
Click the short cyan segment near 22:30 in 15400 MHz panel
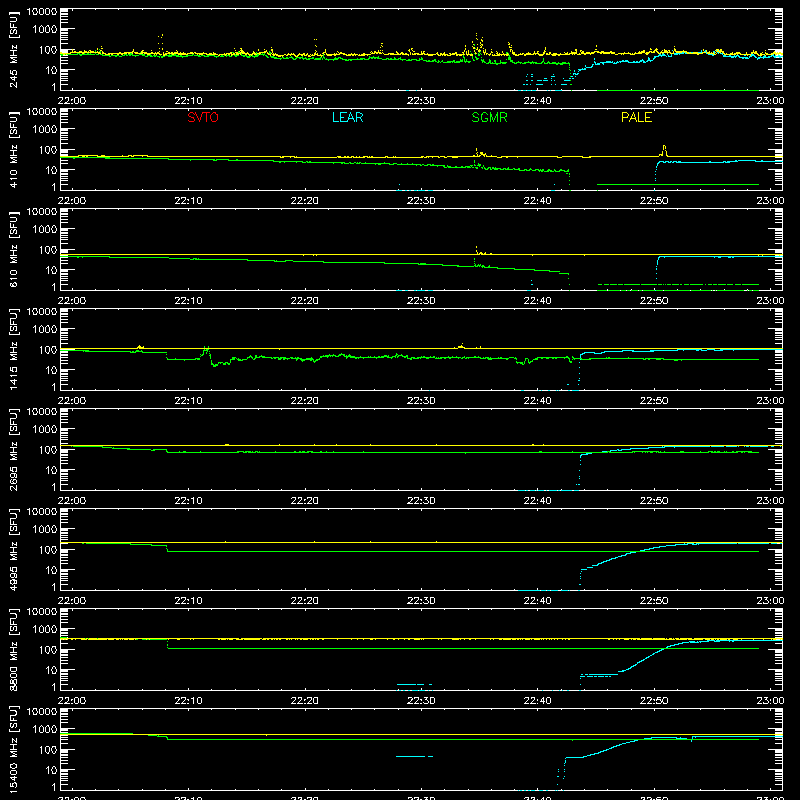414,756
